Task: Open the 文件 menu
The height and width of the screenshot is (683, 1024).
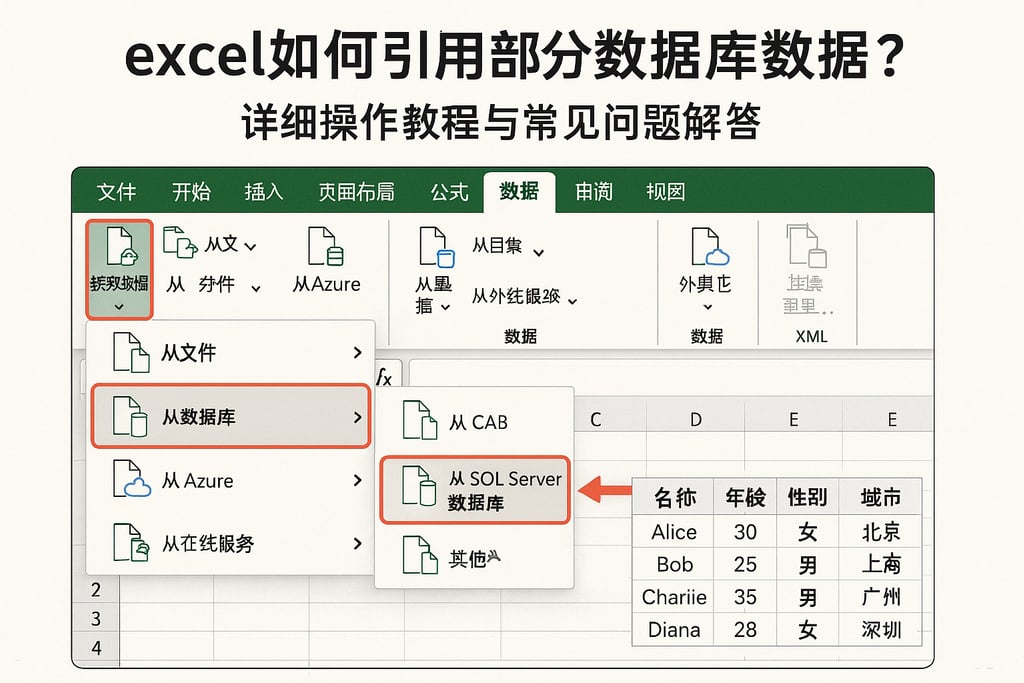Action: click(116, 192)
